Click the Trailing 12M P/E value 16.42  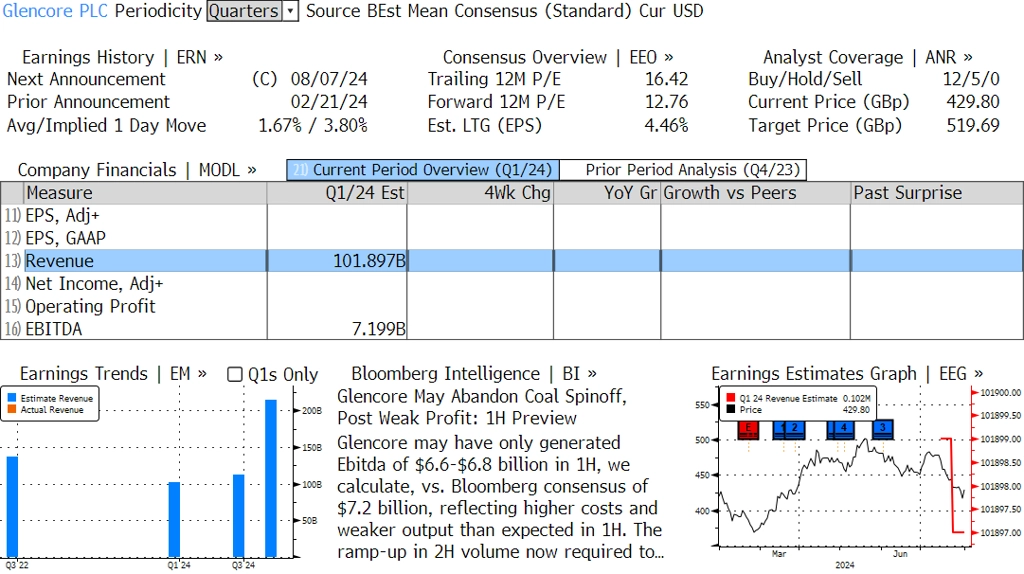(667, 79)
